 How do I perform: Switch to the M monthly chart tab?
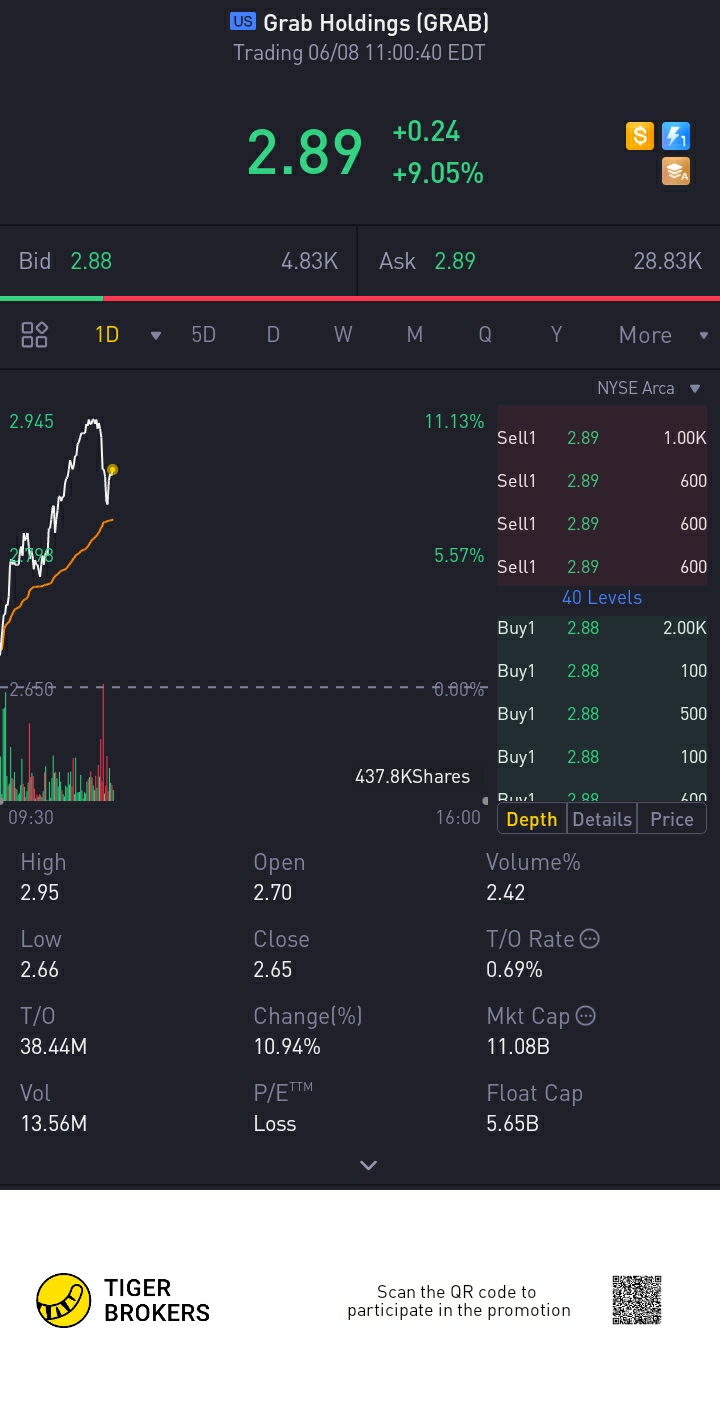coord(415,335)
